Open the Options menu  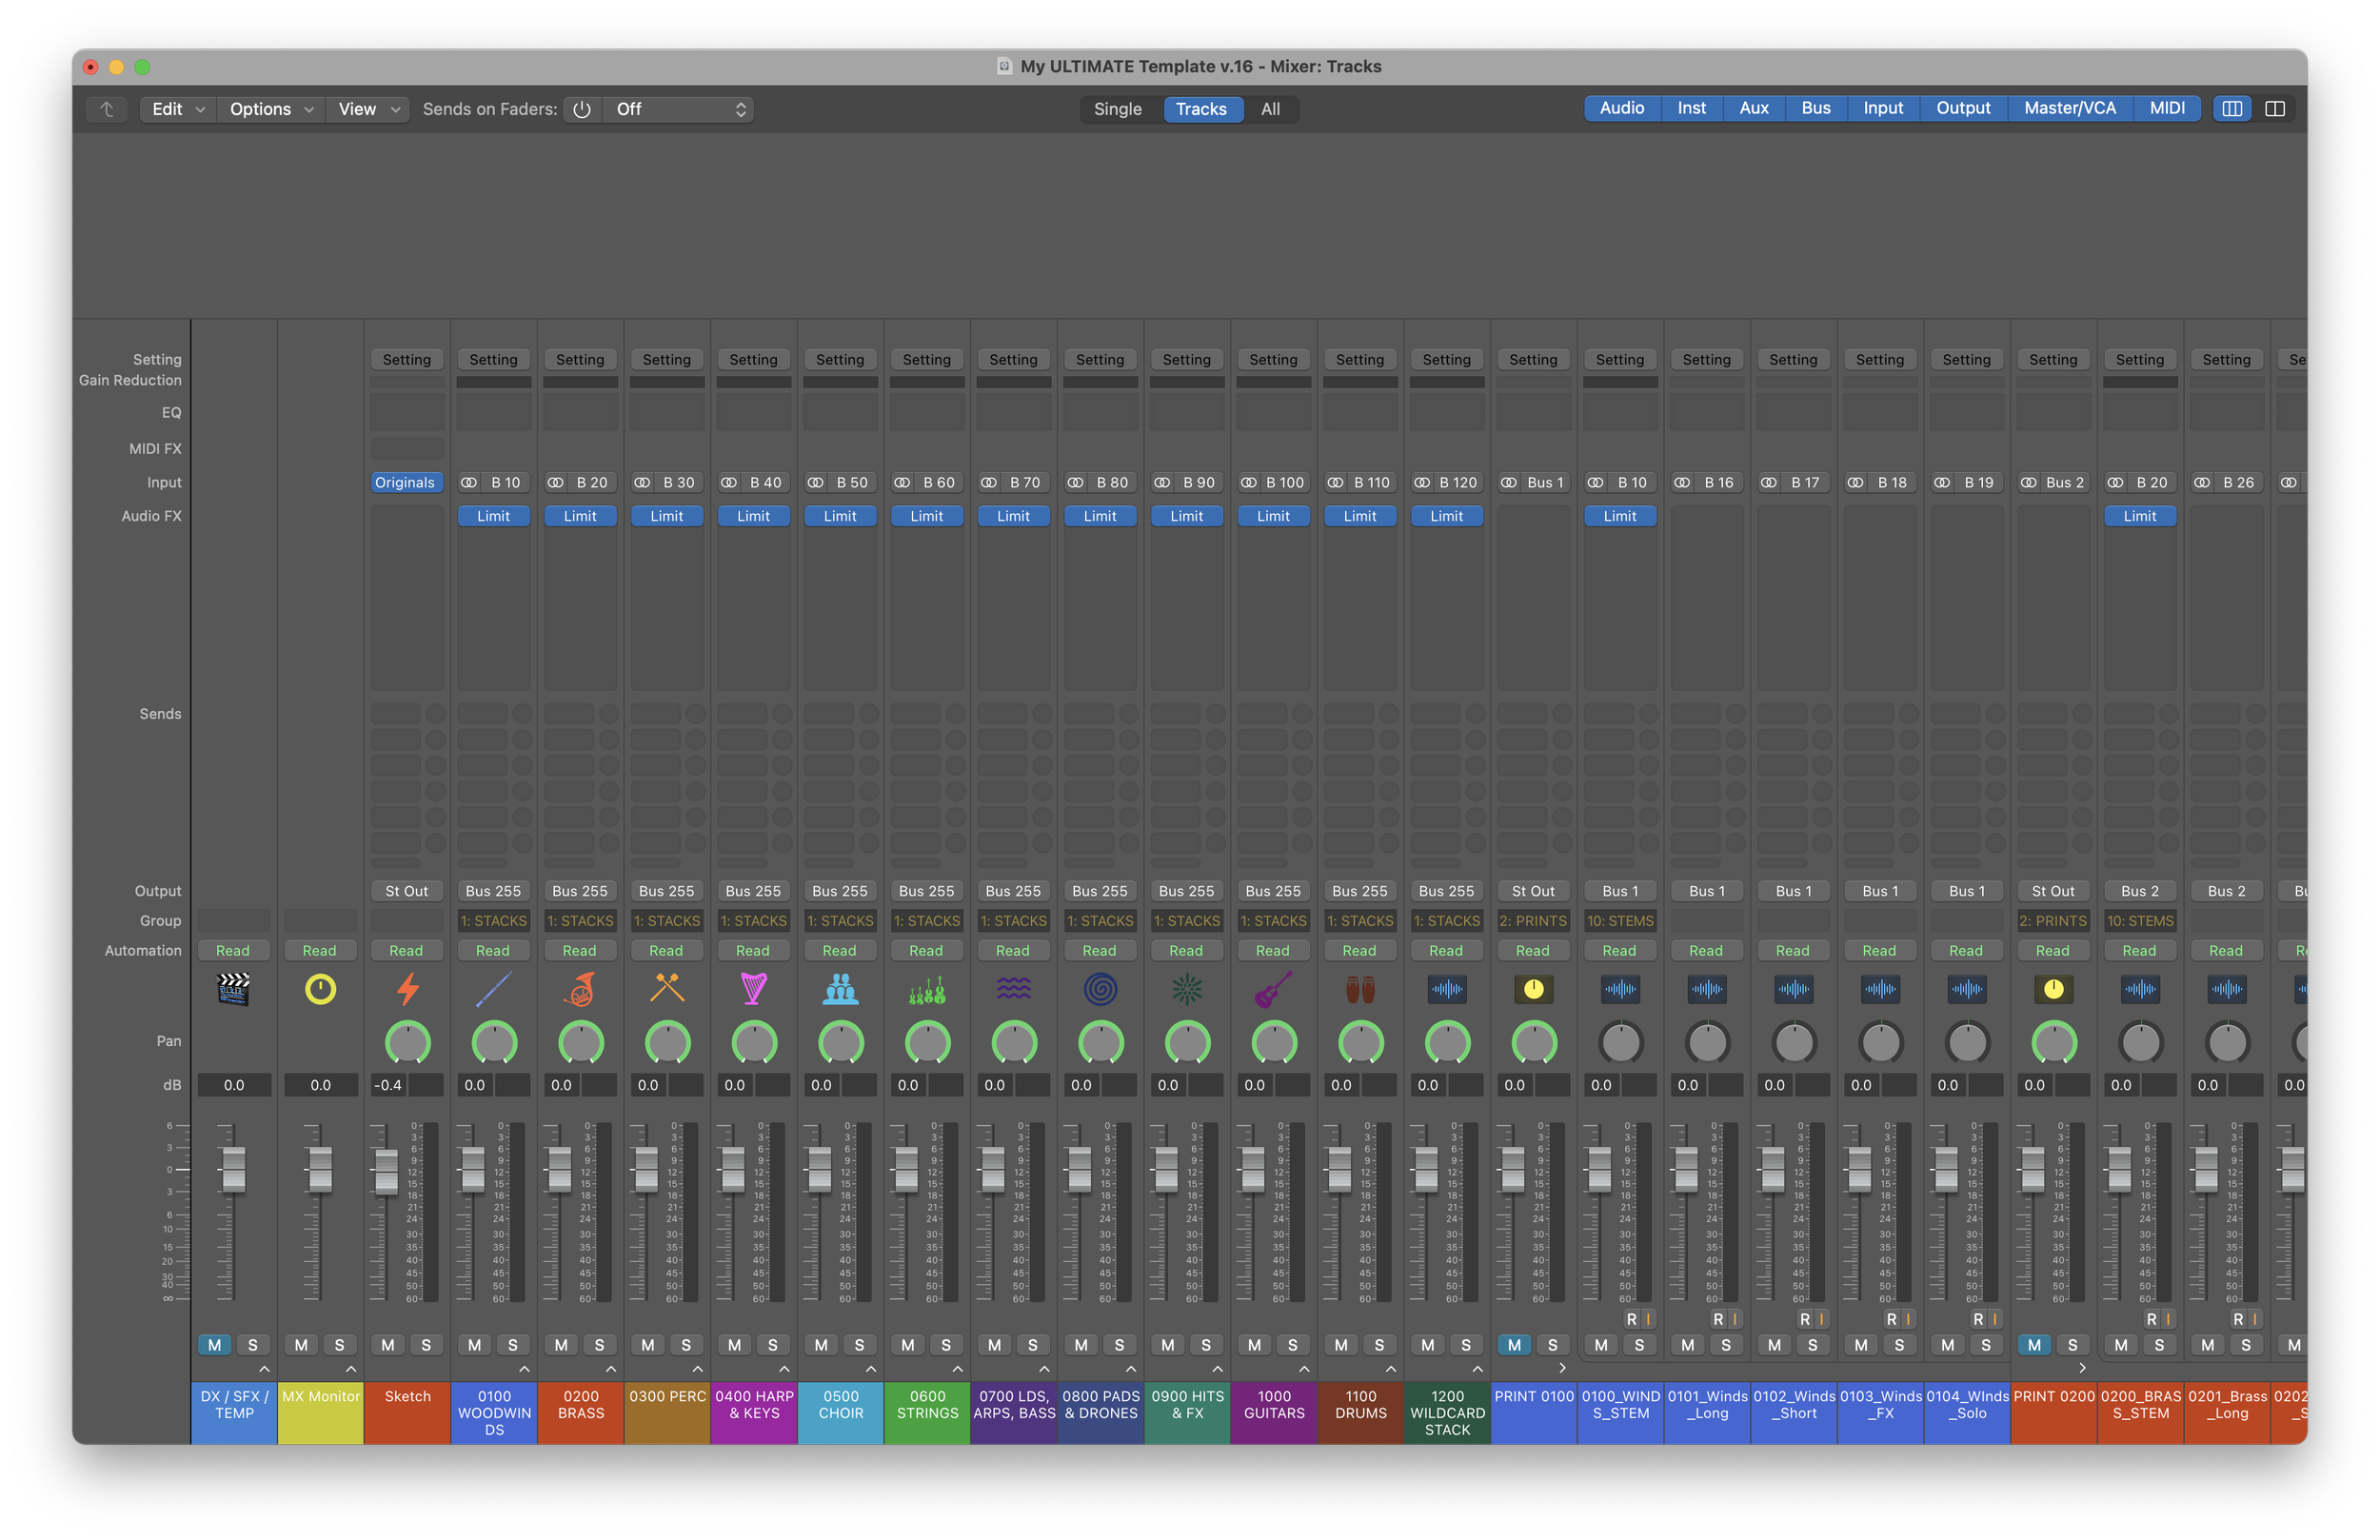tap(270, 109)
